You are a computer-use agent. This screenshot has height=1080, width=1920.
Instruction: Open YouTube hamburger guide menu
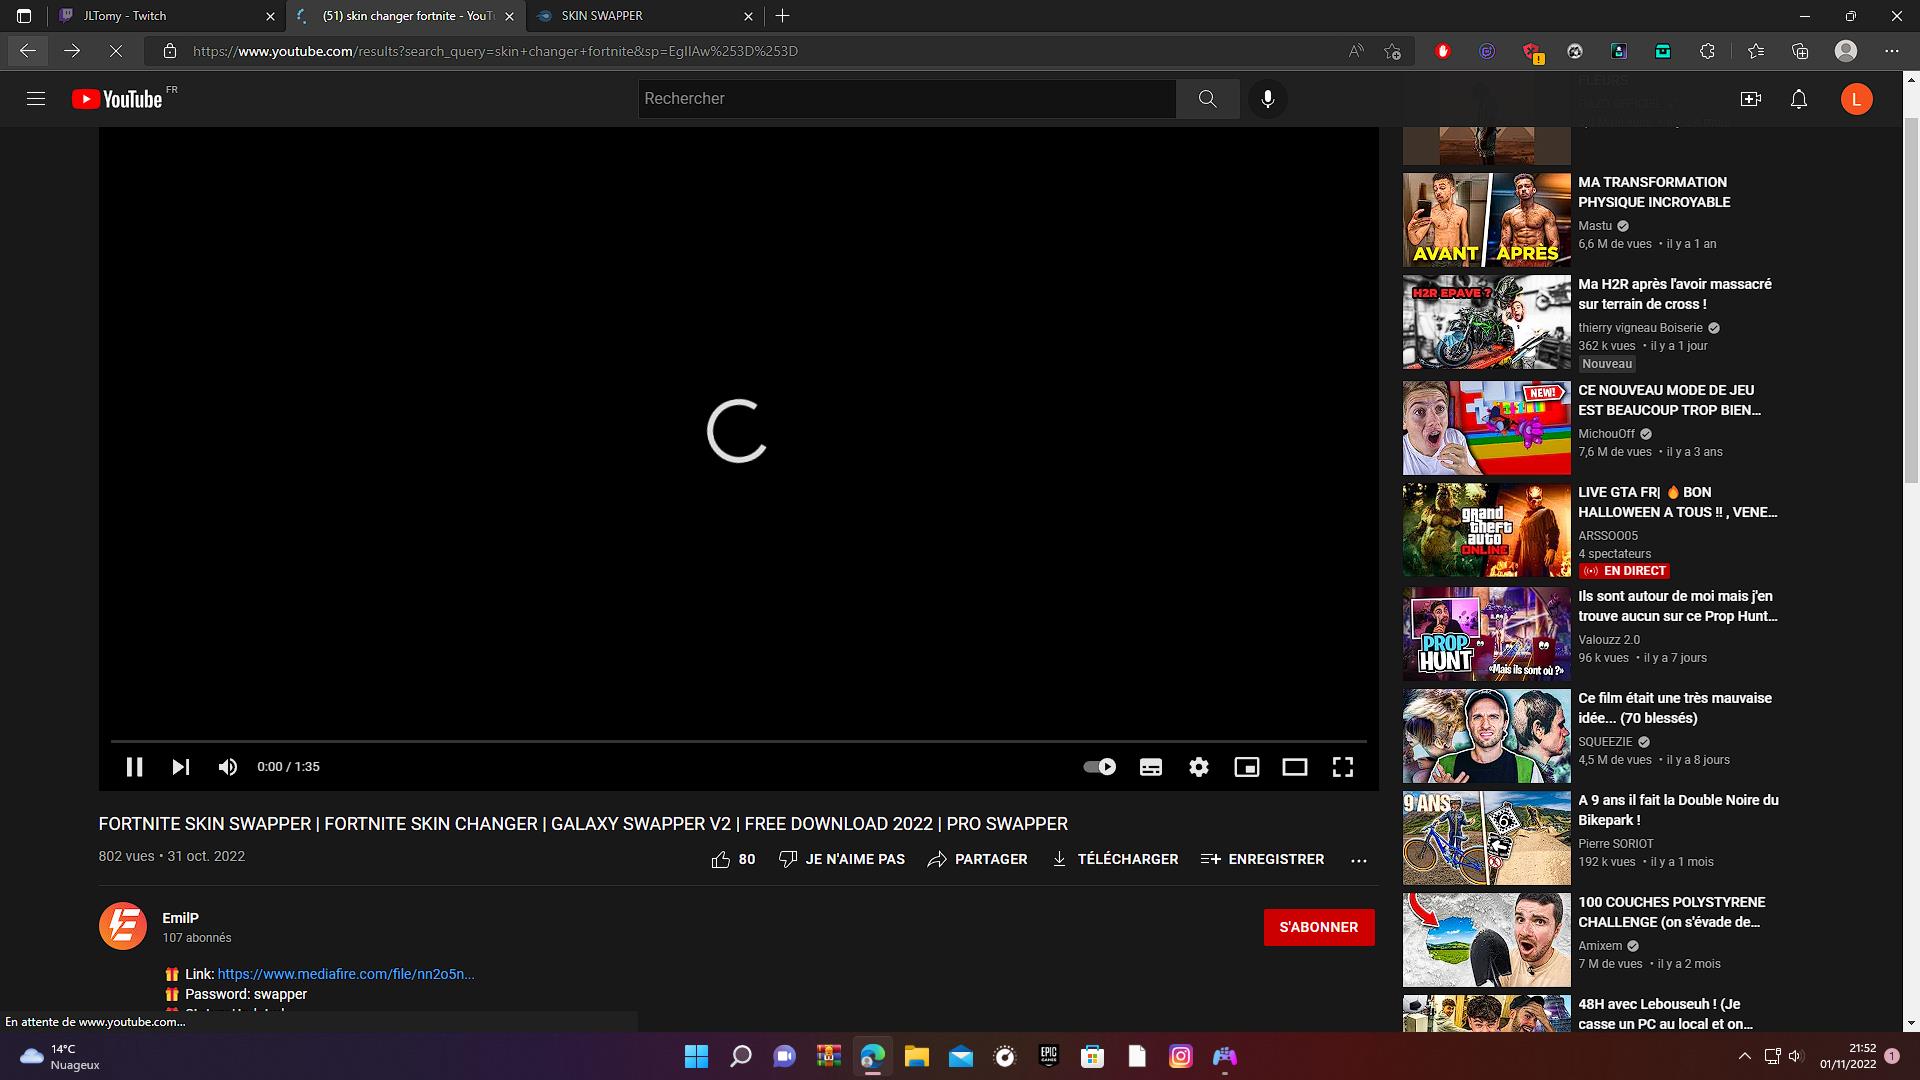pyautogui.click(x=36, y=99)
